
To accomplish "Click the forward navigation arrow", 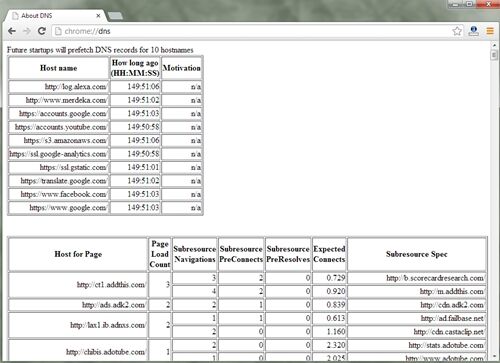I will pos(27,31).
